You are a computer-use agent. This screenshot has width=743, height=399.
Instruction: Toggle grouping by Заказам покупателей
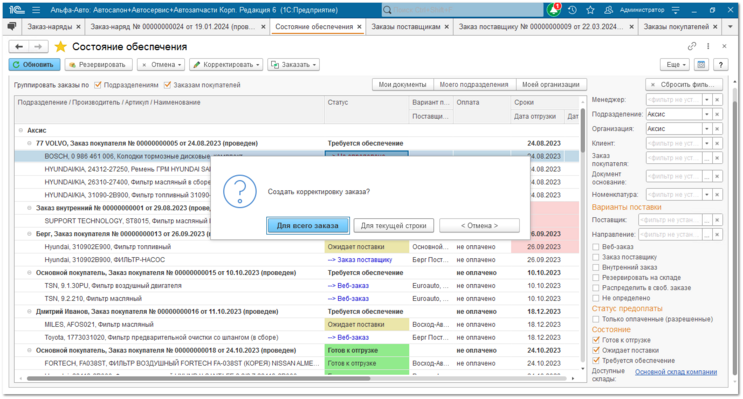coord(167,85)
